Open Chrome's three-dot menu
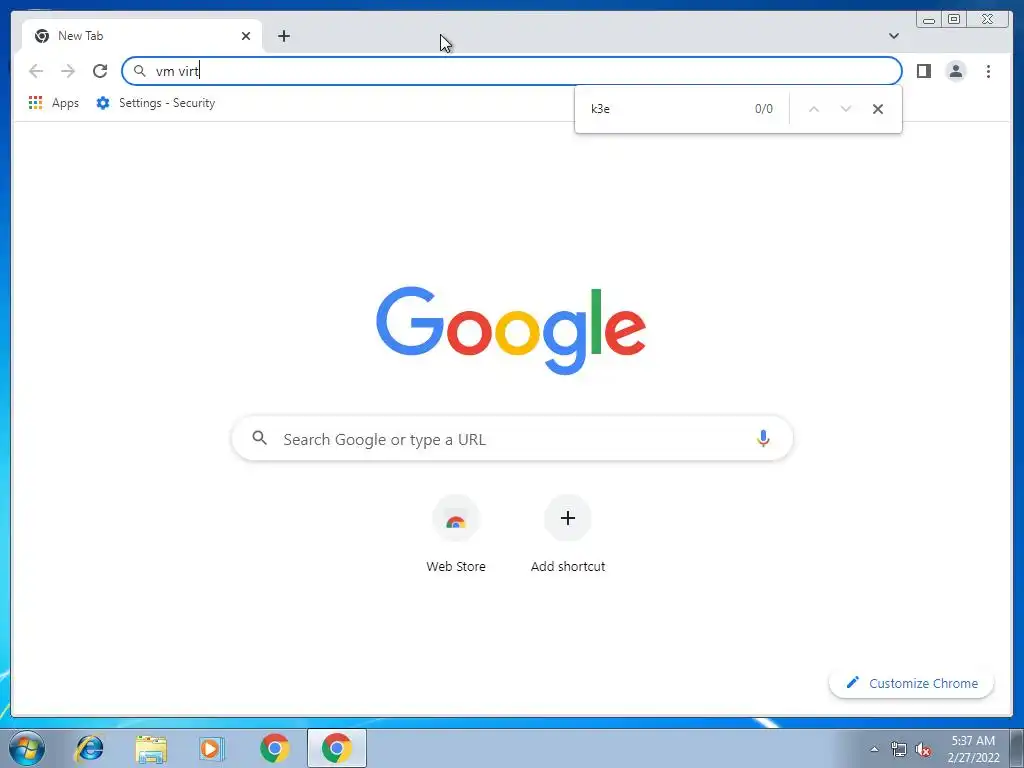This screenshot has height=768, width=1024. click(988, 71)
